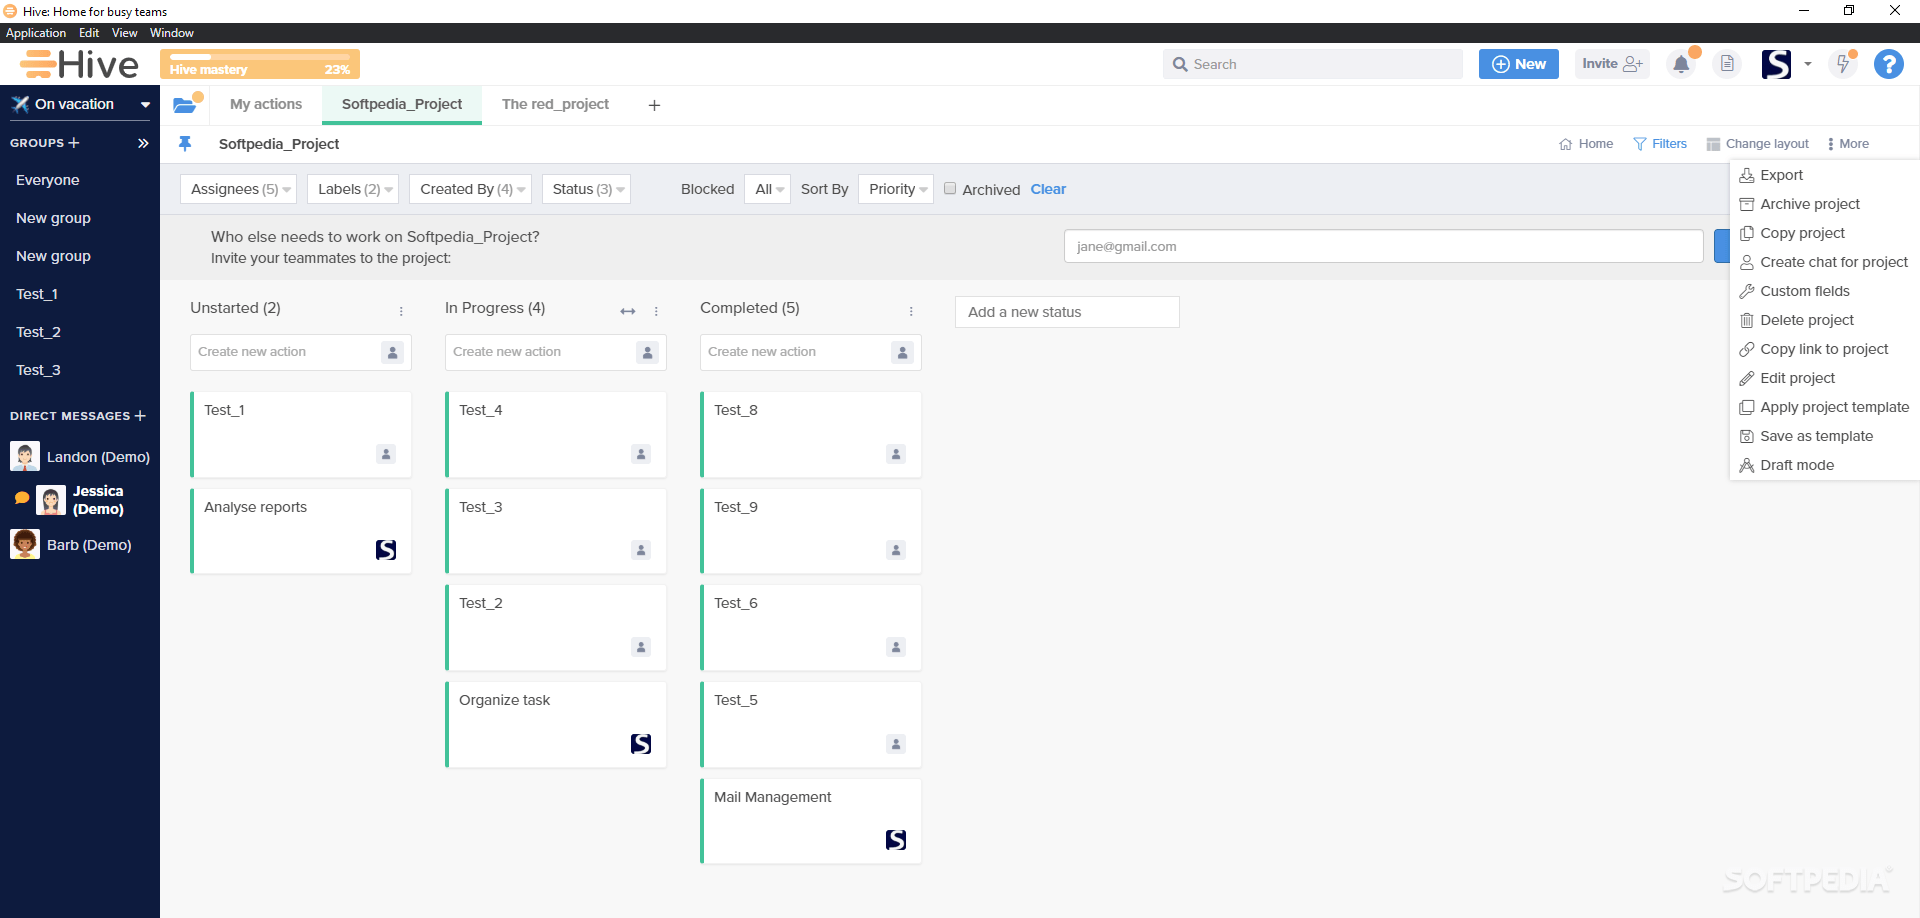Expand the Labels filter dropdown
Viewport: 1920px width, 918px height.
tap(352, 189)
